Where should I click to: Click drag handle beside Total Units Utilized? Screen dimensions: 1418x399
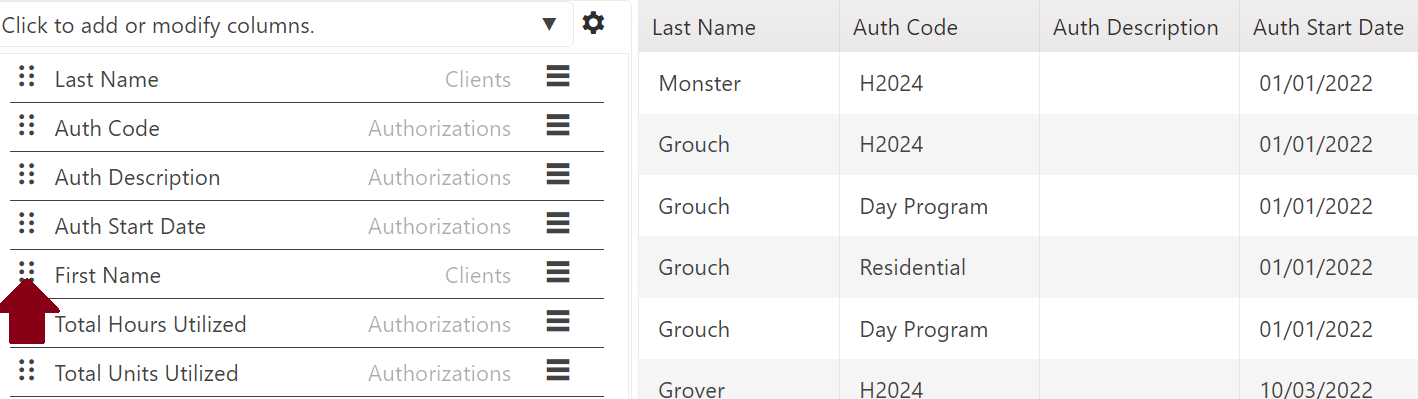(27, 370)
